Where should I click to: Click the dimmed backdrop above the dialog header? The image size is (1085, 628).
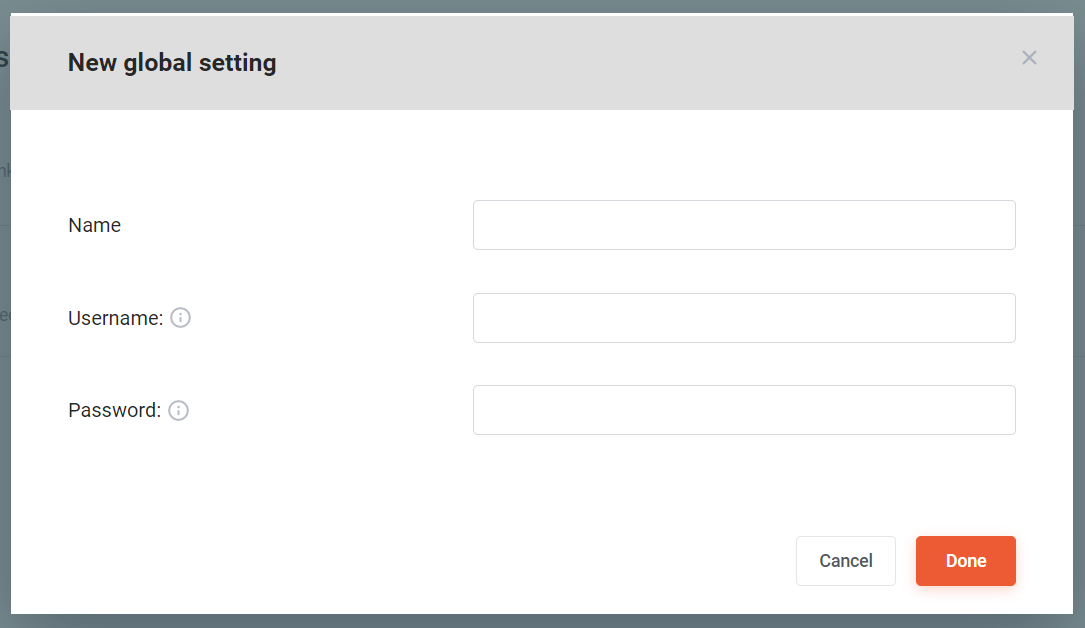(x=542, y=6)
